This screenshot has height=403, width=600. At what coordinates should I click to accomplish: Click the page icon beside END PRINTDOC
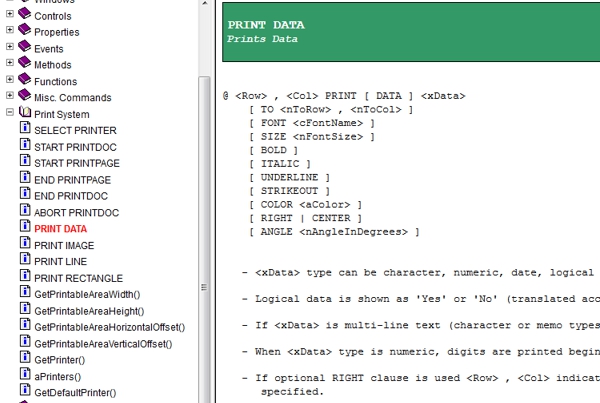25,193
